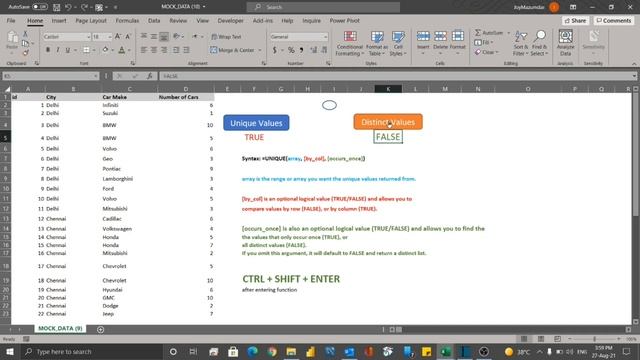Image resolution: width=640 pixels, height=360 pixels.
Task: Open the File menu
Action: 11,20
